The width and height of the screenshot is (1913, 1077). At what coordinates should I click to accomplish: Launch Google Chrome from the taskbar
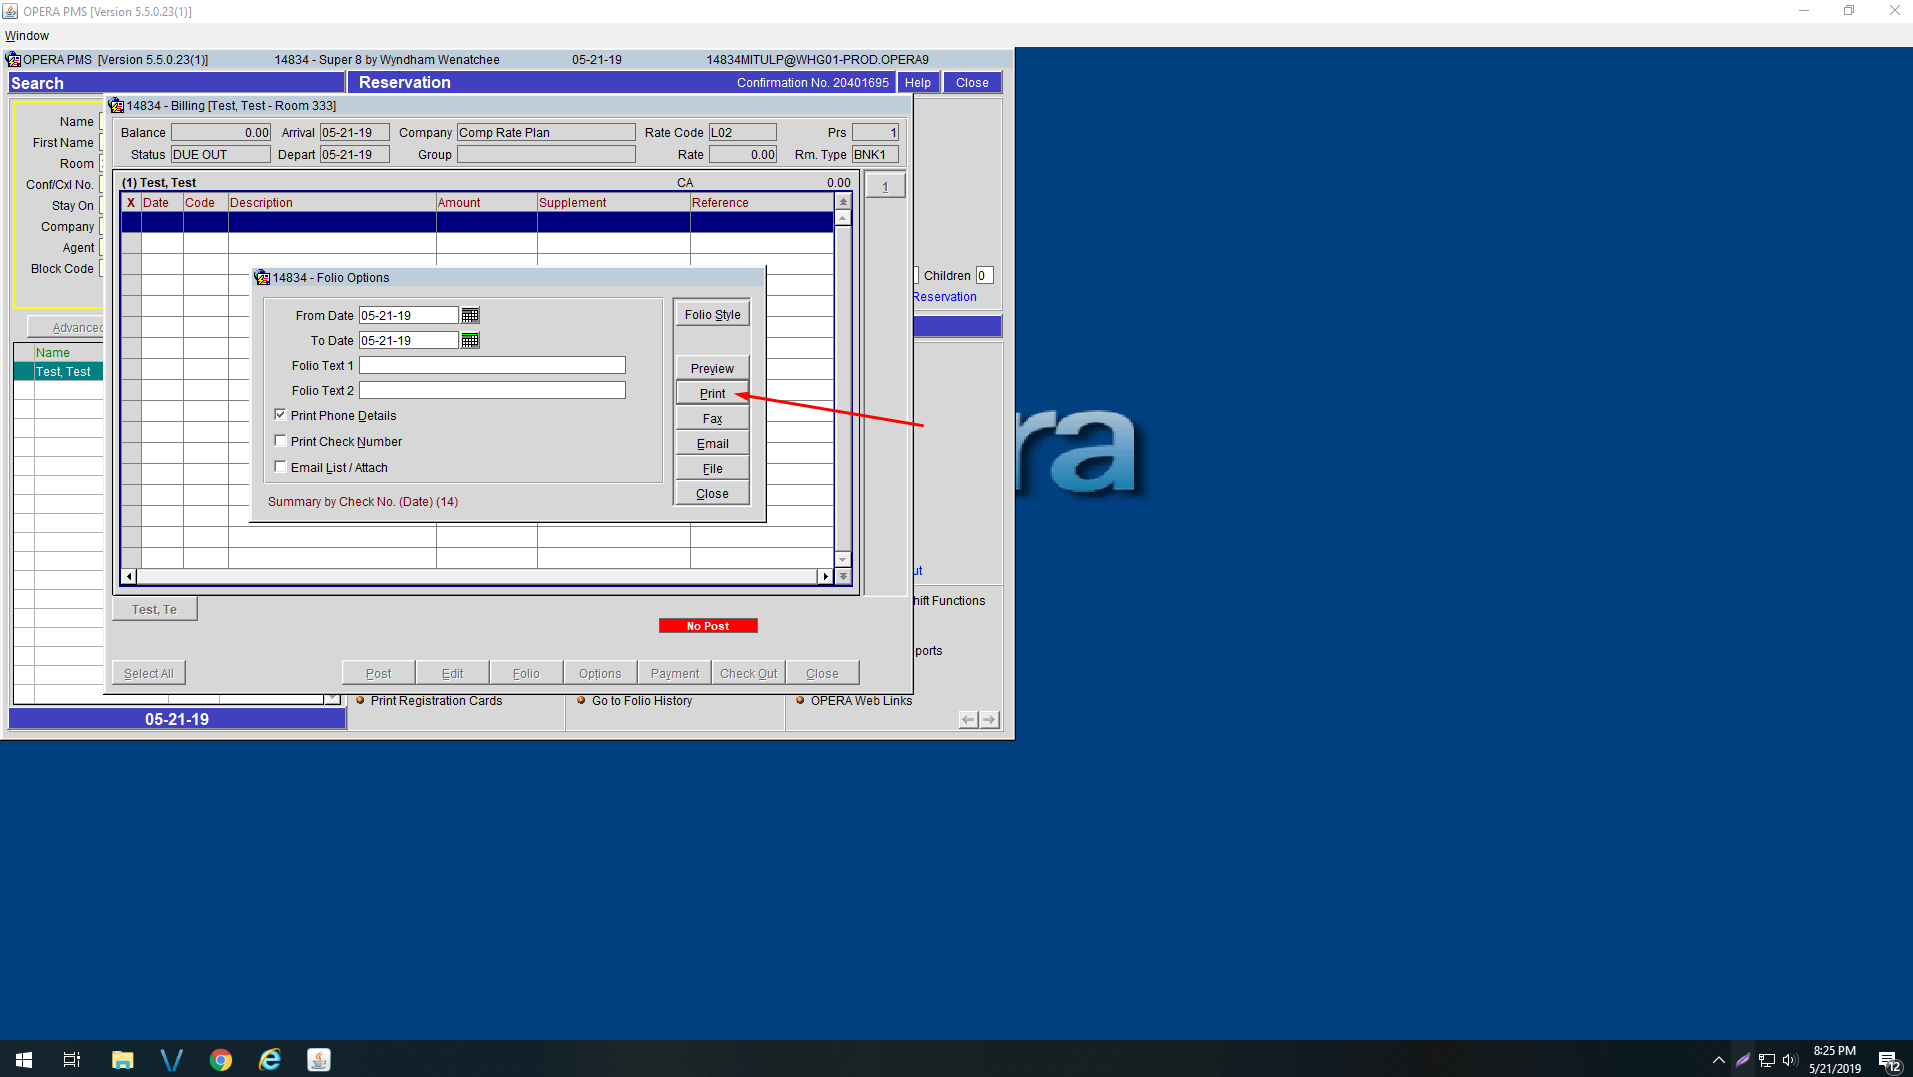tap(220, 1059)
